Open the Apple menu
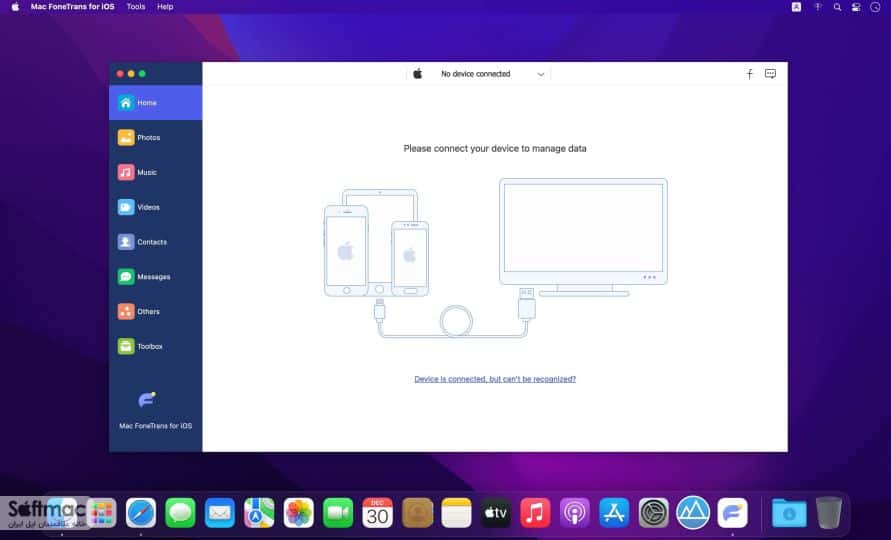 click(15, 7)
